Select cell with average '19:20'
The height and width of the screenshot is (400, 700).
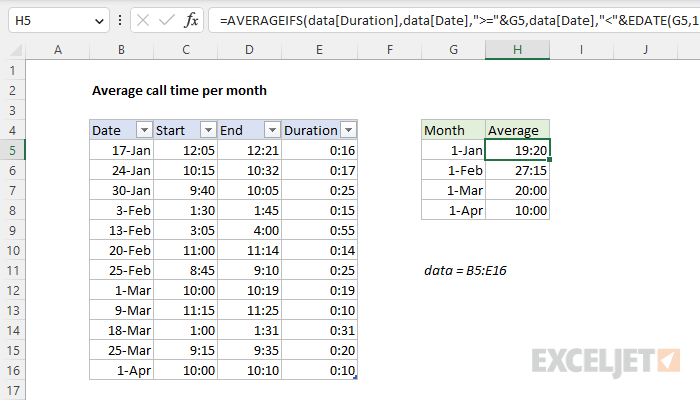(517, 150)
